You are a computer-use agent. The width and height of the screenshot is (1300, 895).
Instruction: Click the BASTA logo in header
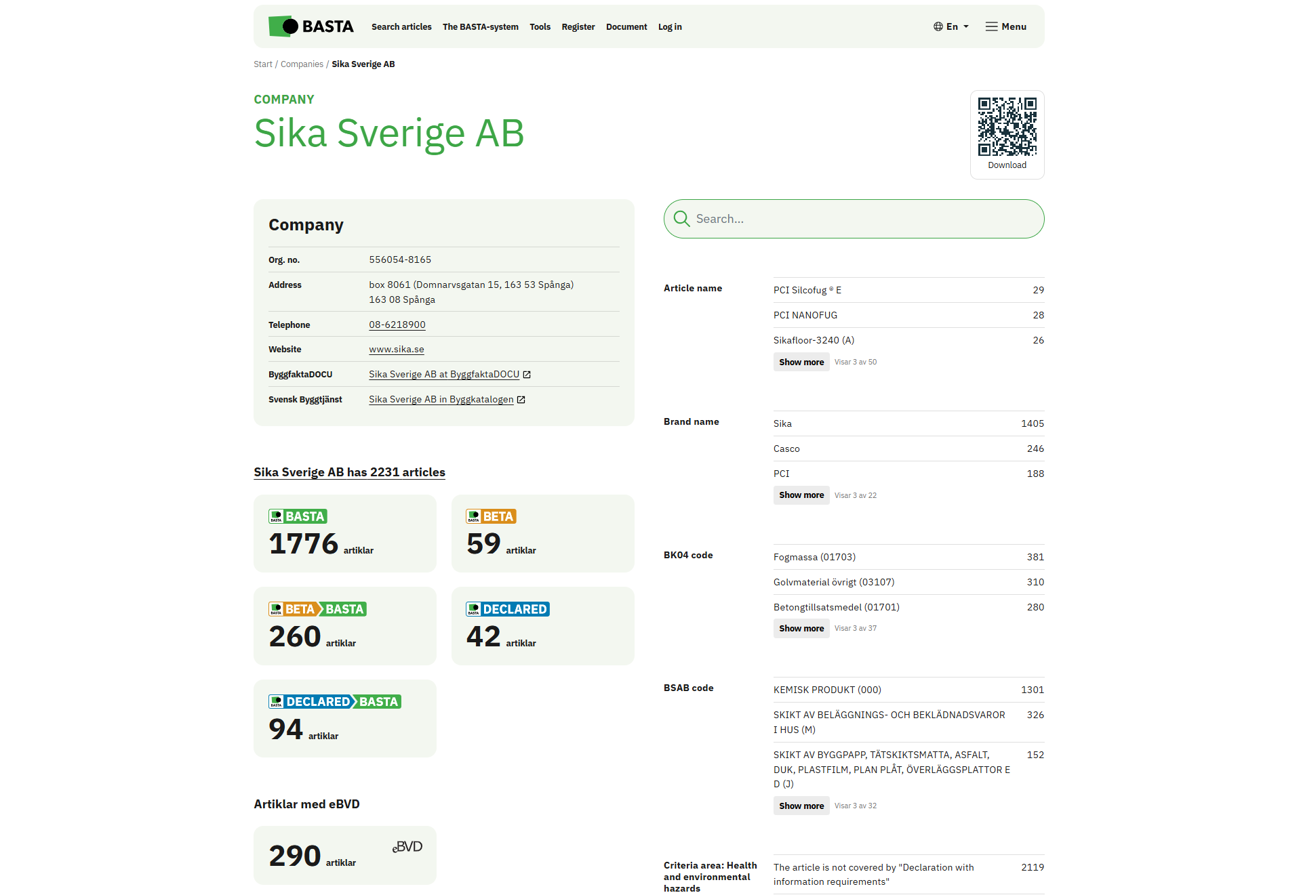click(x=310, y=27)
